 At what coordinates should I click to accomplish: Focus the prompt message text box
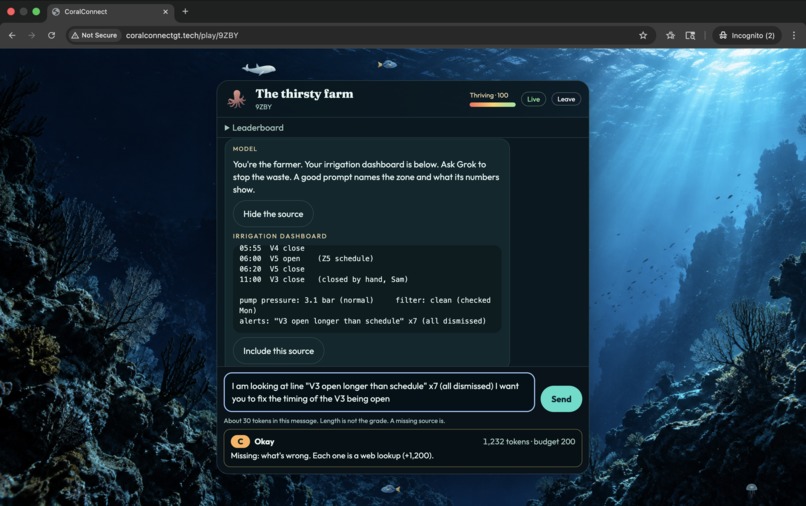point(379,392)
